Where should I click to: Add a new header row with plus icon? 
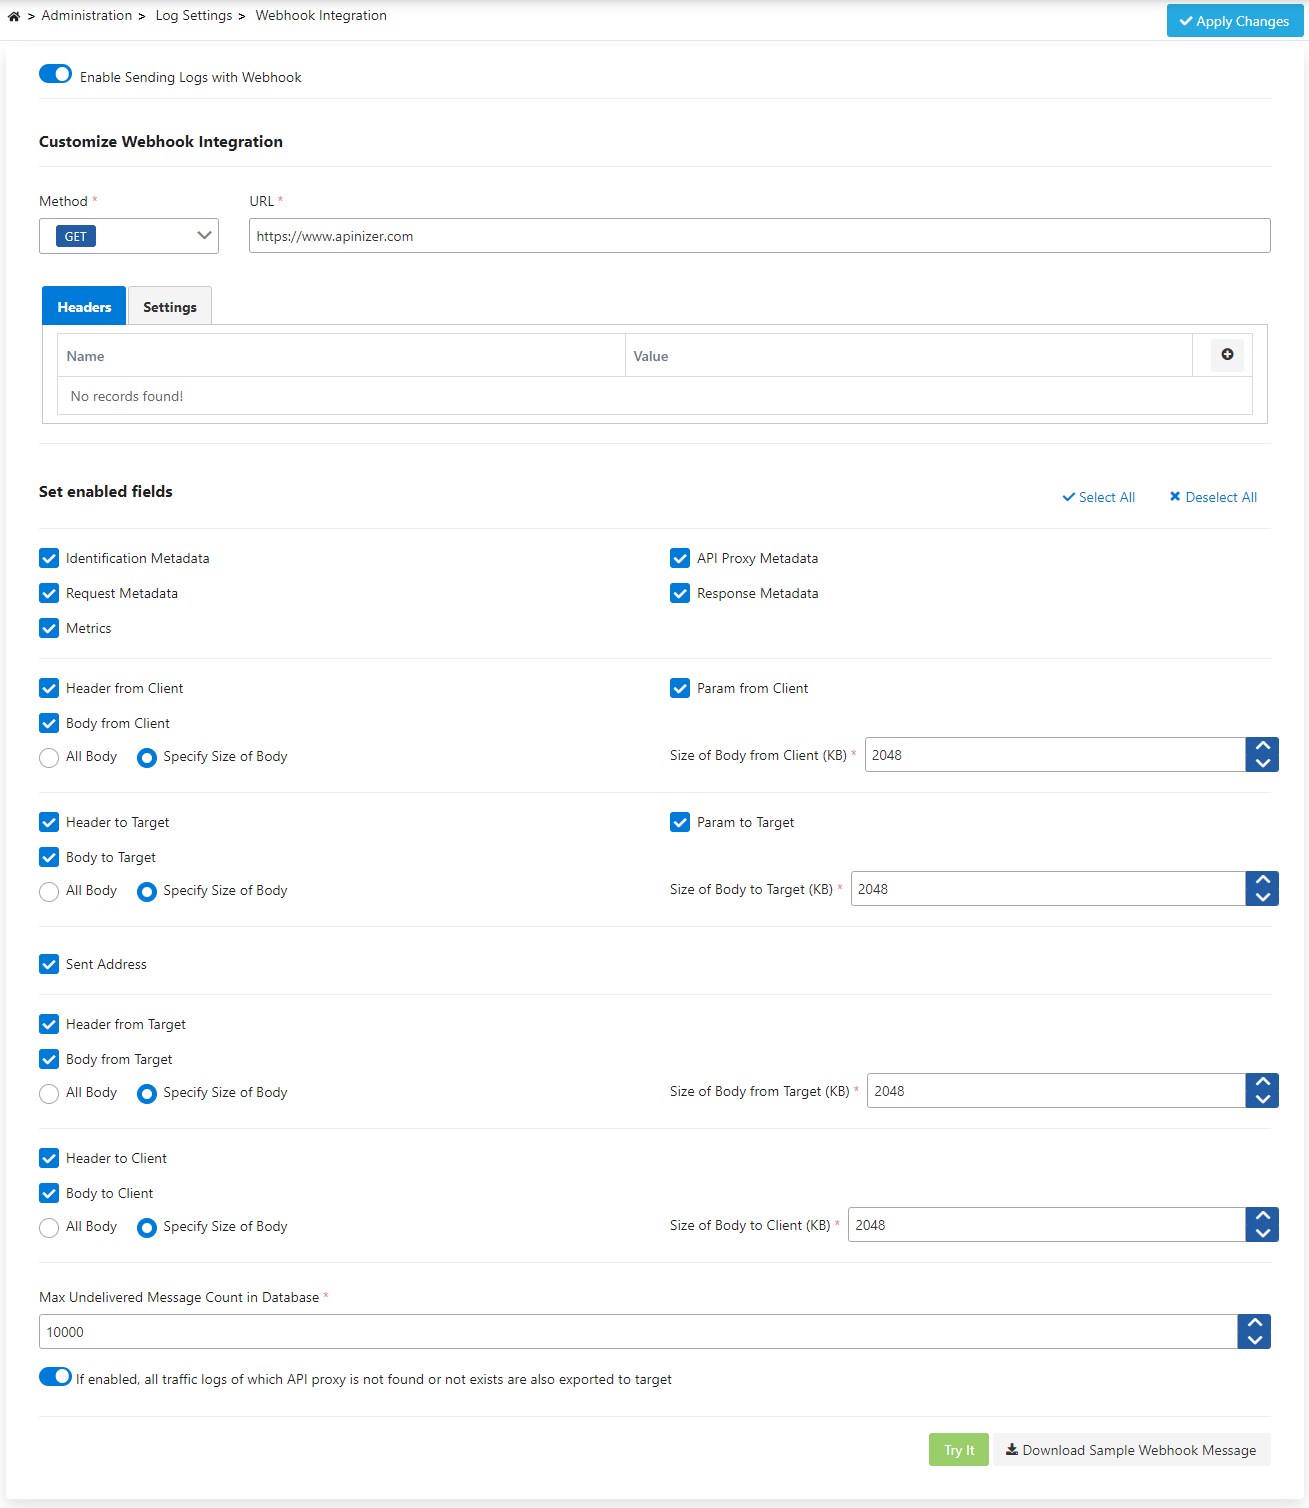point(1227,355)
